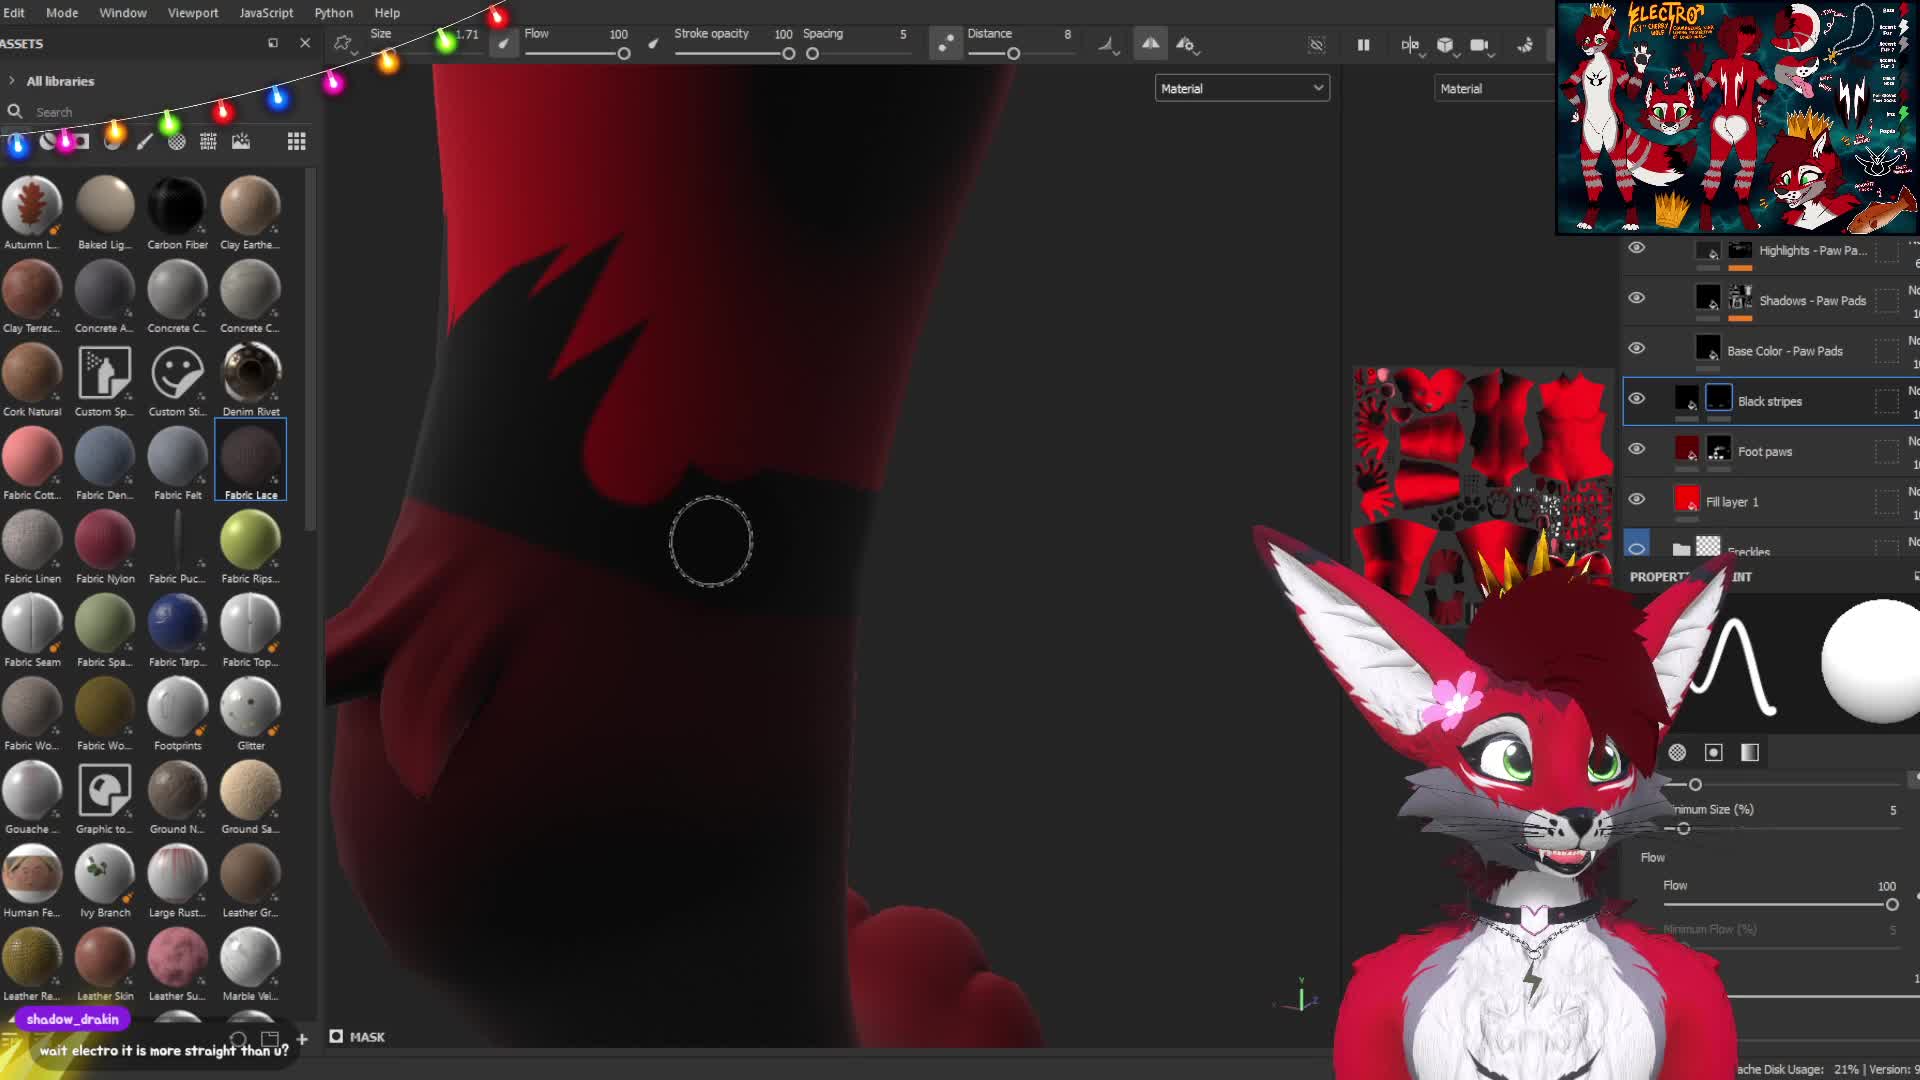Expand the Freckles folder
Viewport: 1920px width, 1080px height.
(x=1681, y=549)
